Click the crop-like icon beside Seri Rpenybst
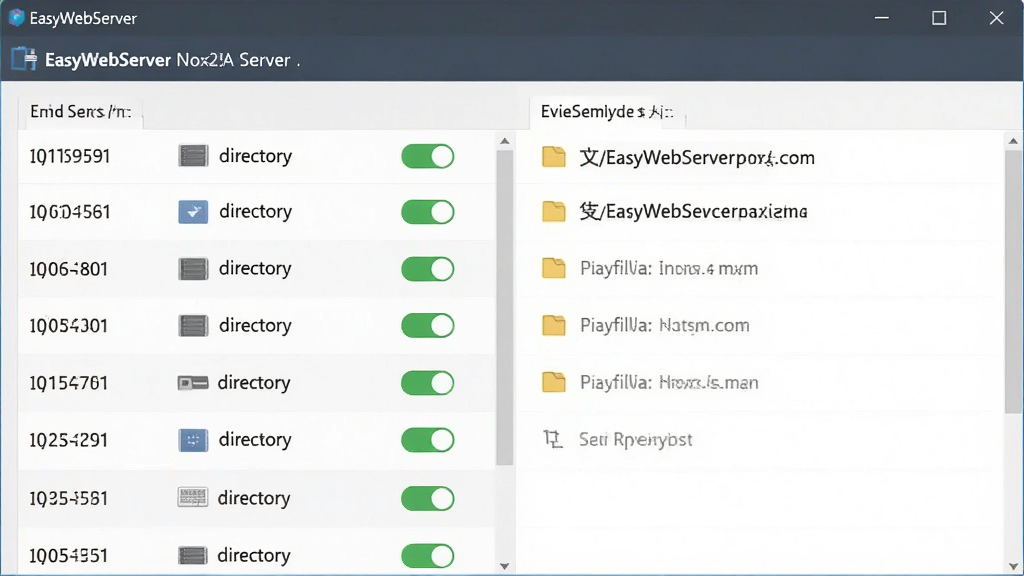This screenshot has height=576, width=1024. 553,439
